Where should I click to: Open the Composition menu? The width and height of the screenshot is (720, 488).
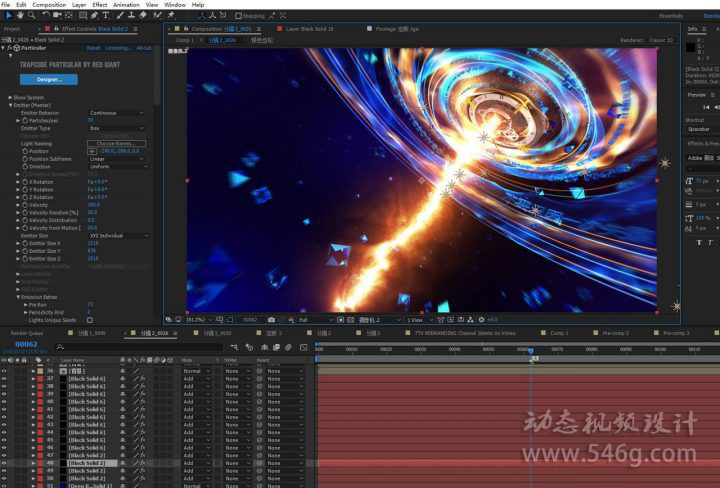(x=49, y=5)
